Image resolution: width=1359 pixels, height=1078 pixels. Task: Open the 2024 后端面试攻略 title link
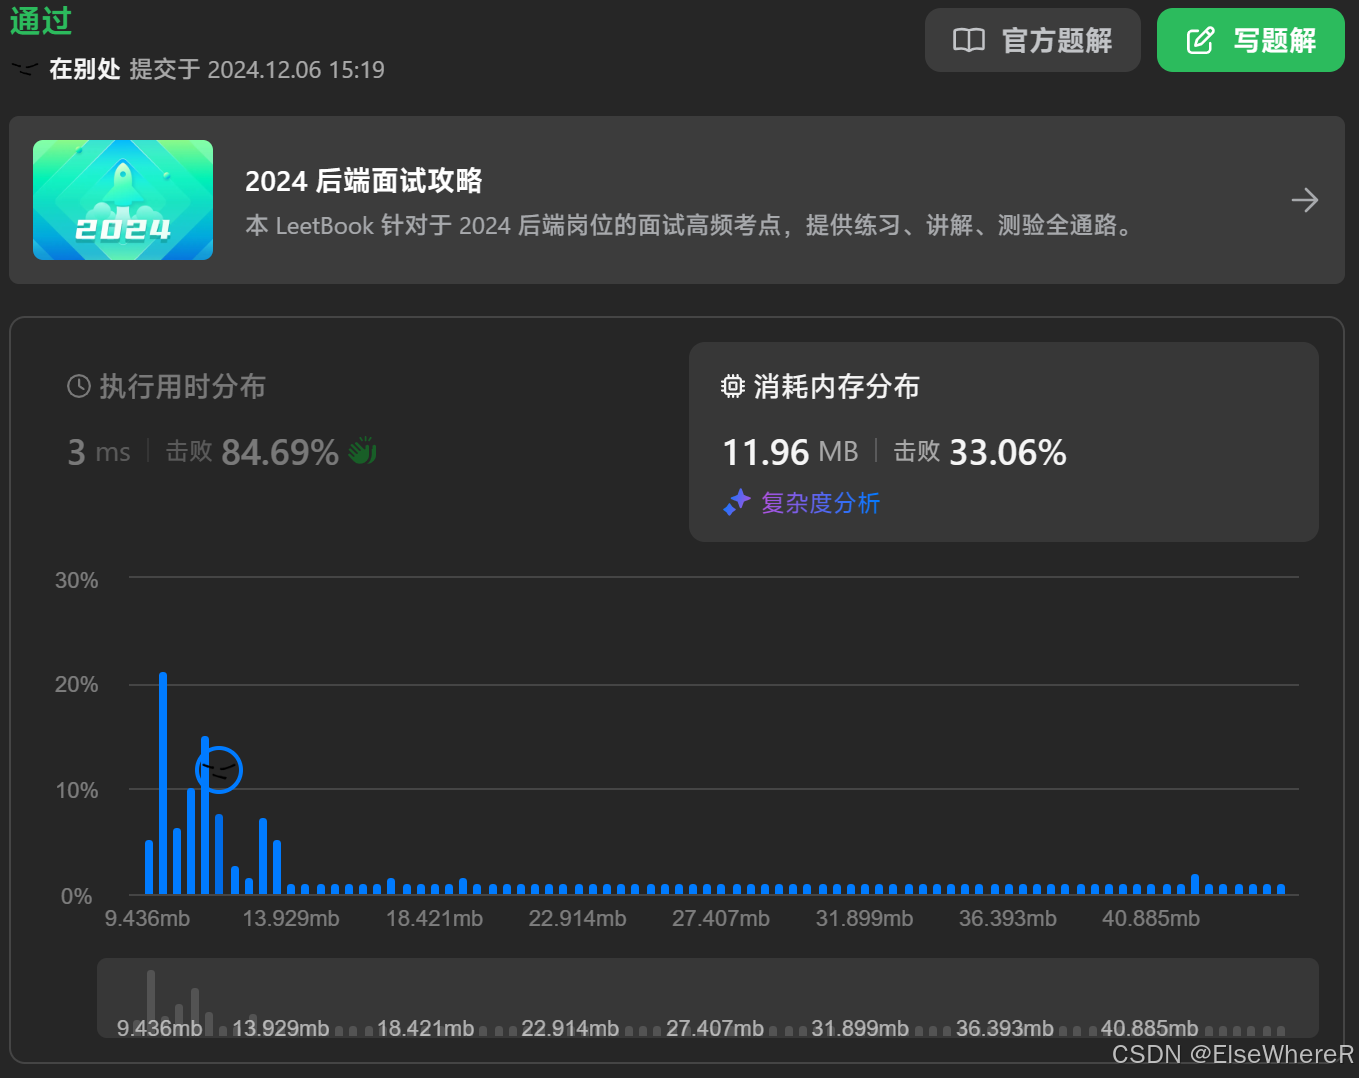pos(363,181)
